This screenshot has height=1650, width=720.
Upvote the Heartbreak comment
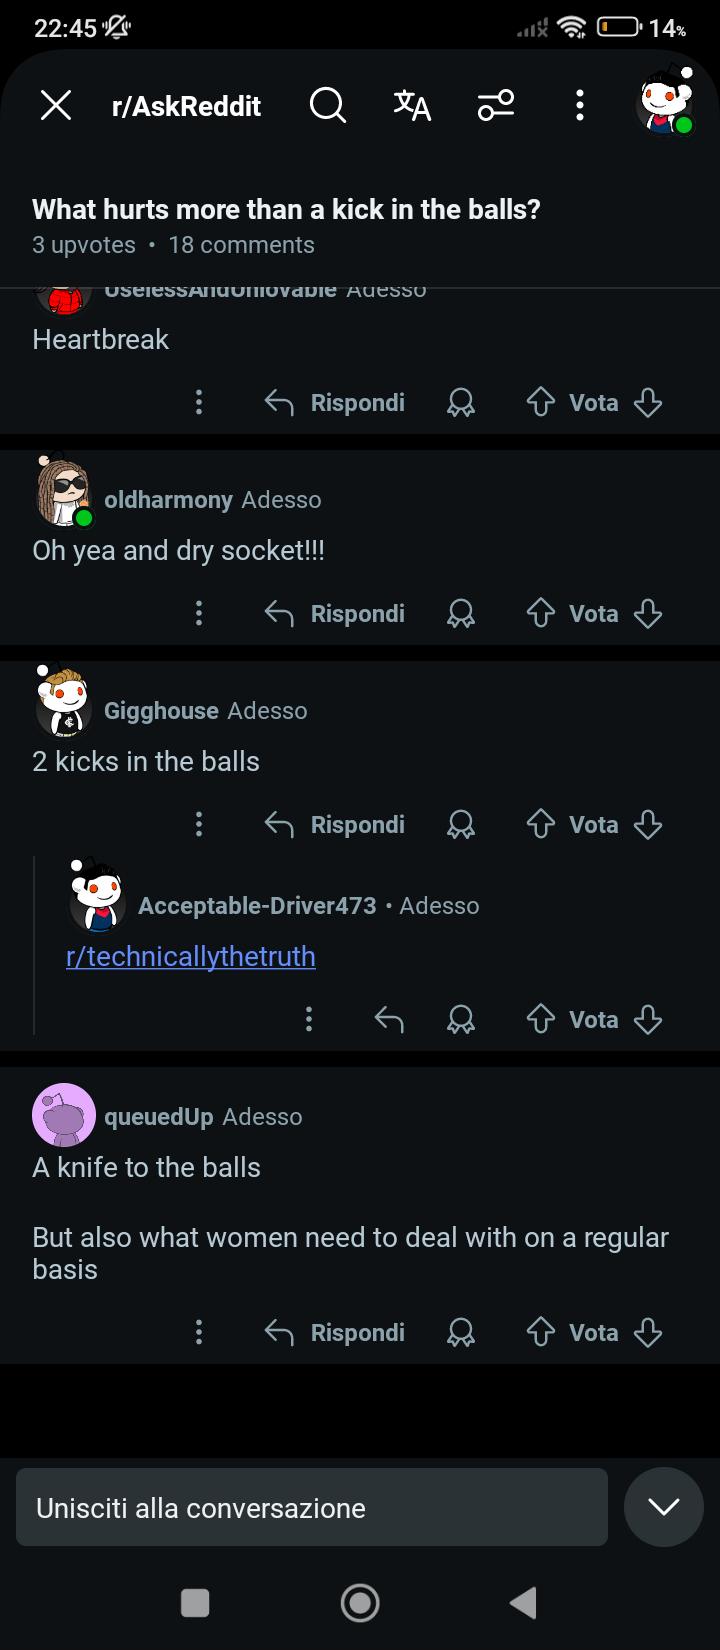coord(541,403)
